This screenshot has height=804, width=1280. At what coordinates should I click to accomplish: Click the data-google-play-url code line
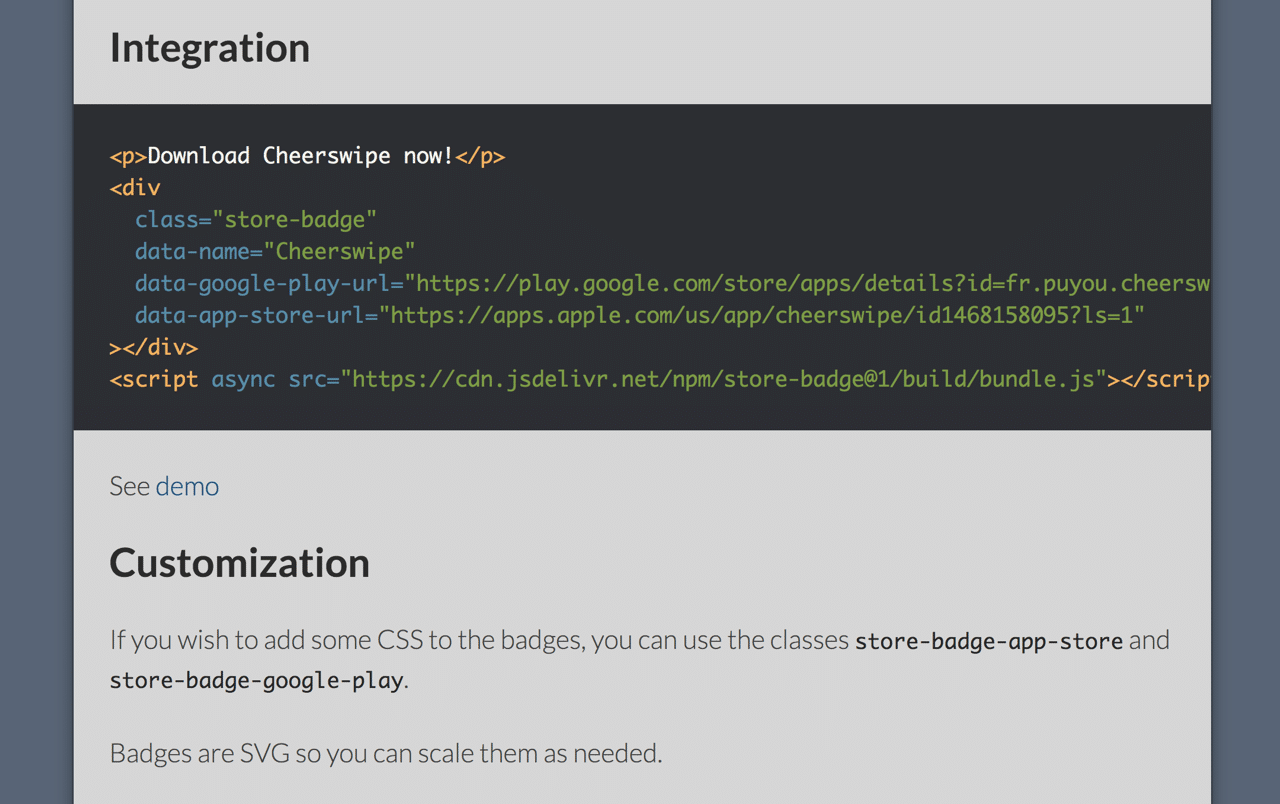pyautogui.click(x=673, y=283)
